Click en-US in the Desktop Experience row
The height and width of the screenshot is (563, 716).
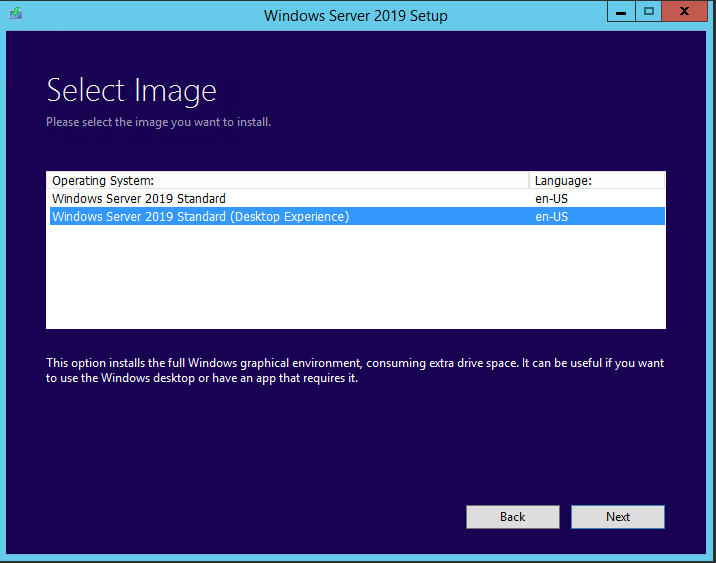coord(551,217)
